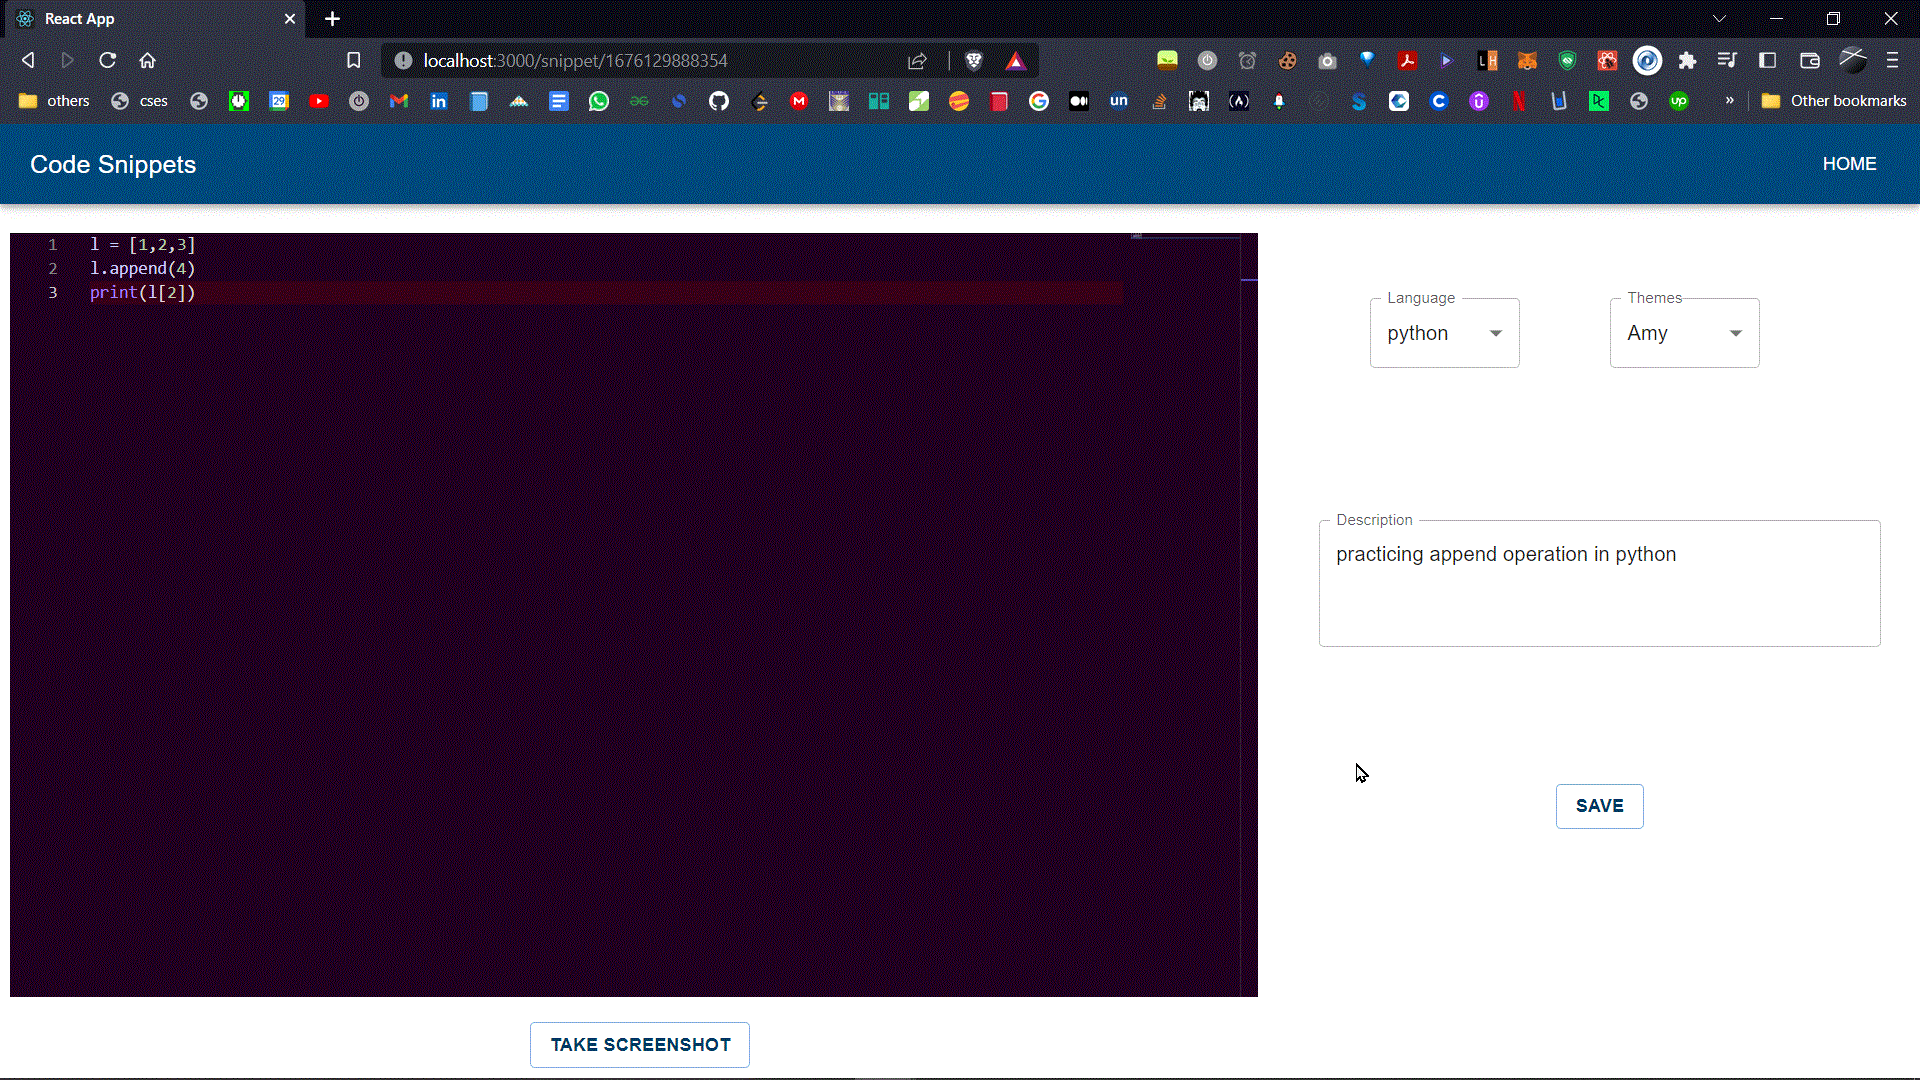Click the browser refresh button

click(x=108, y=61)
